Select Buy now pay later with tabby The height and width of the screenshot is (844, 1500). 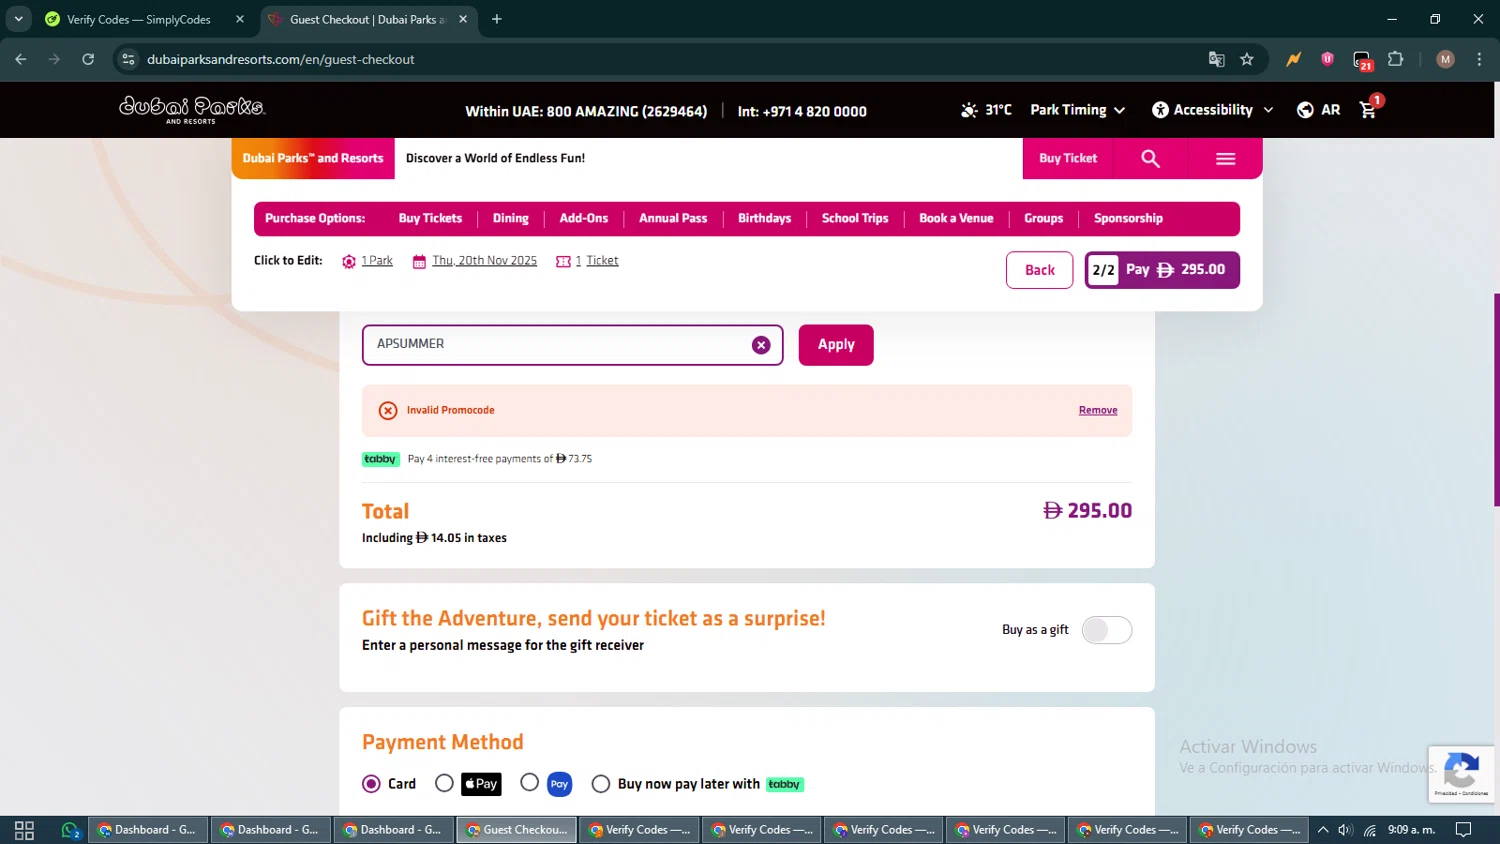(601, 784)
